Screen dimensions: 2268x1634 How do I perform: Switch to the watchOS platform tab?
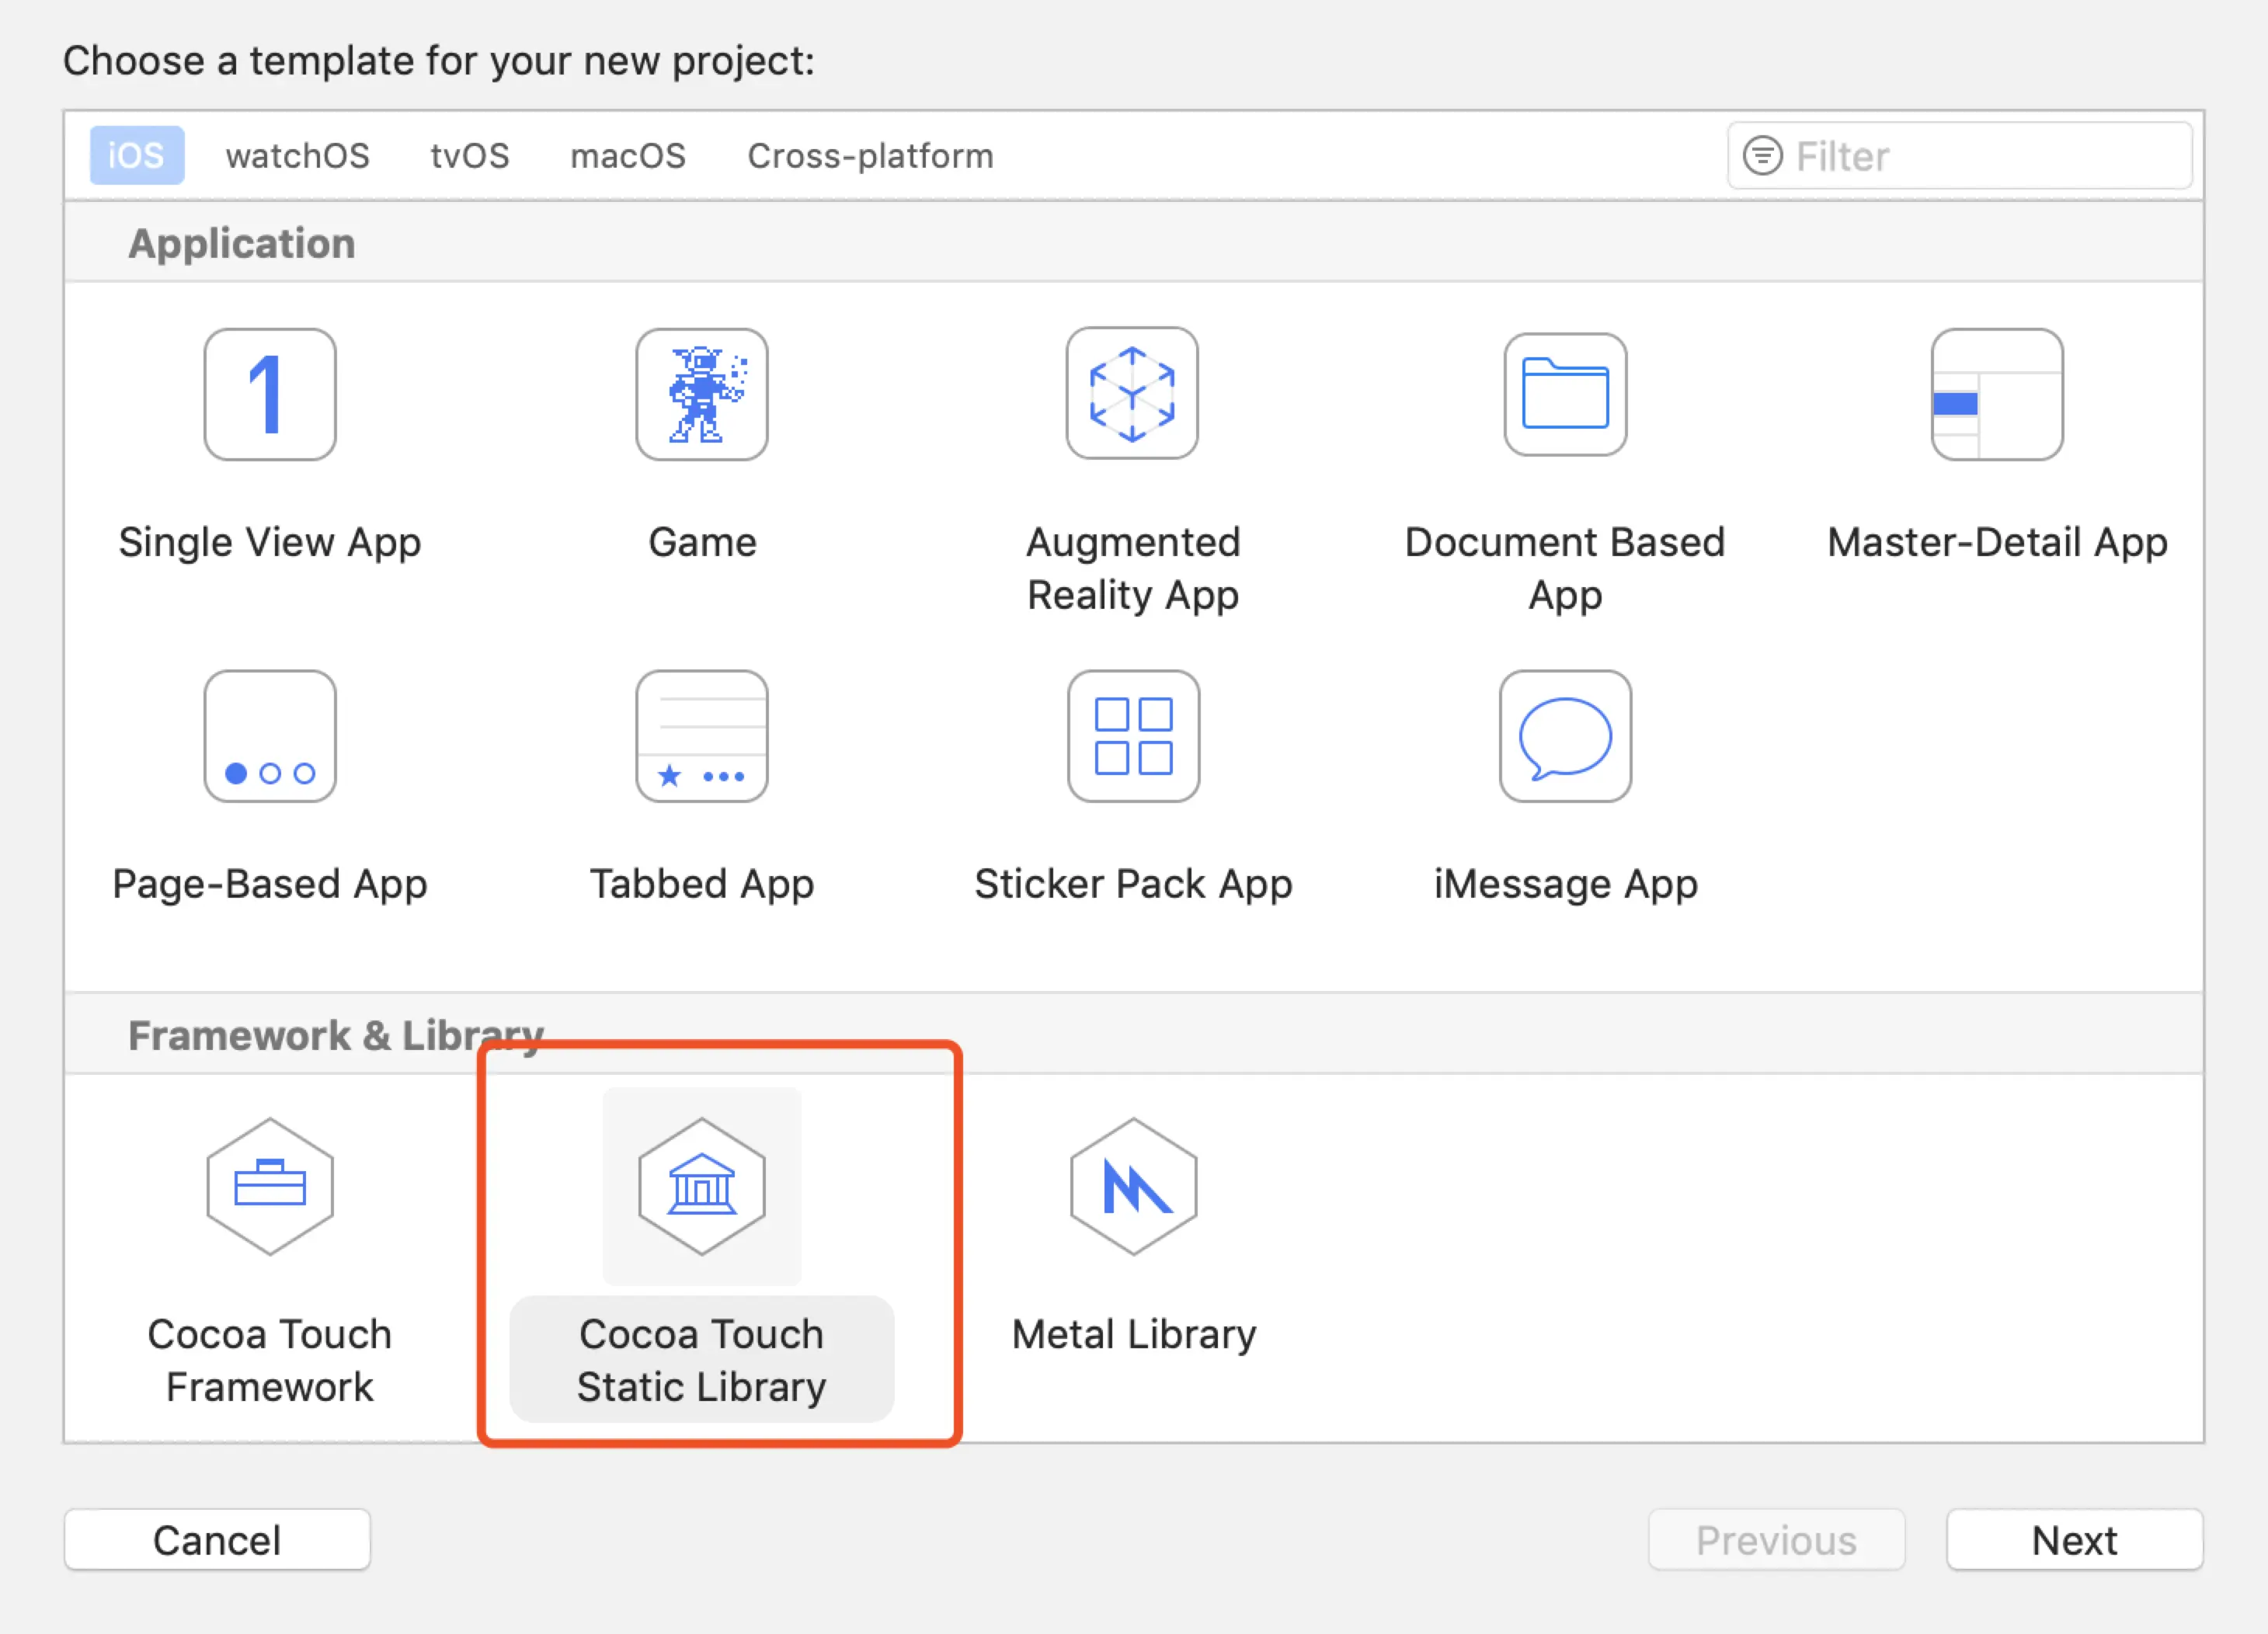[x=297, y=156]
